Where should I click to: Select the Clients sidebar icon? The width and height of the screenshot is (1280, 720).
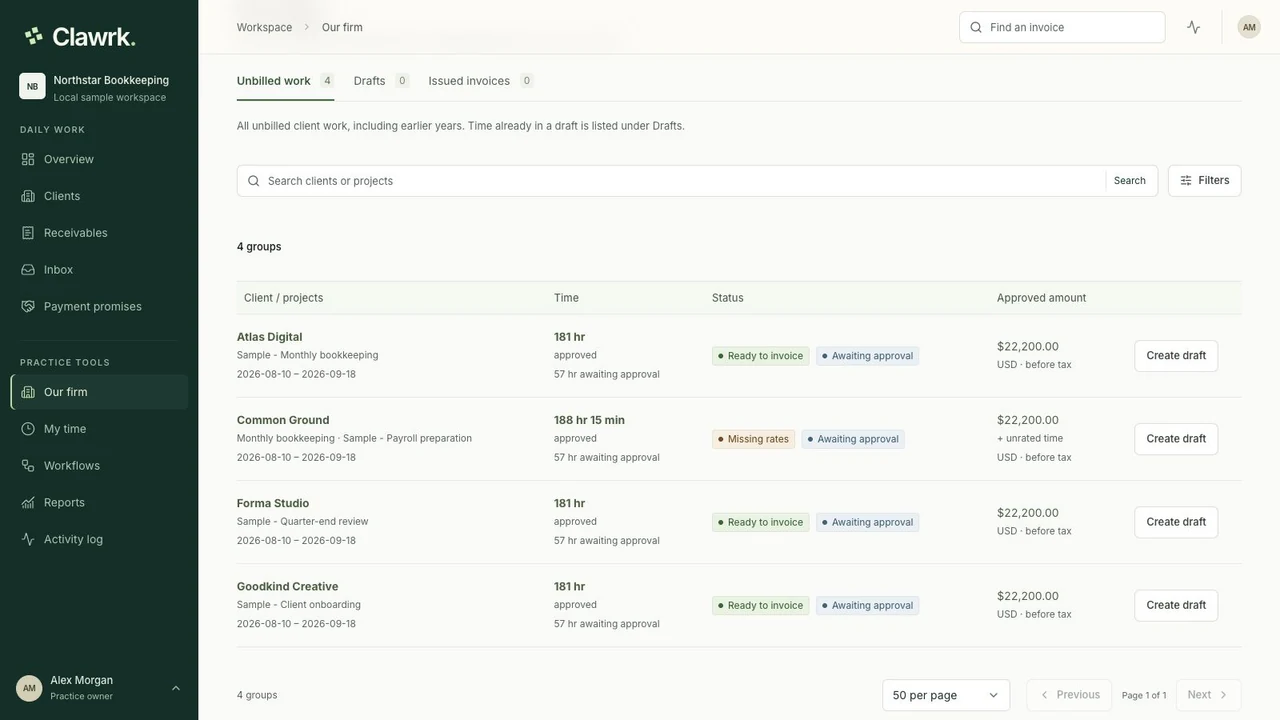click(x=28, y=196)
